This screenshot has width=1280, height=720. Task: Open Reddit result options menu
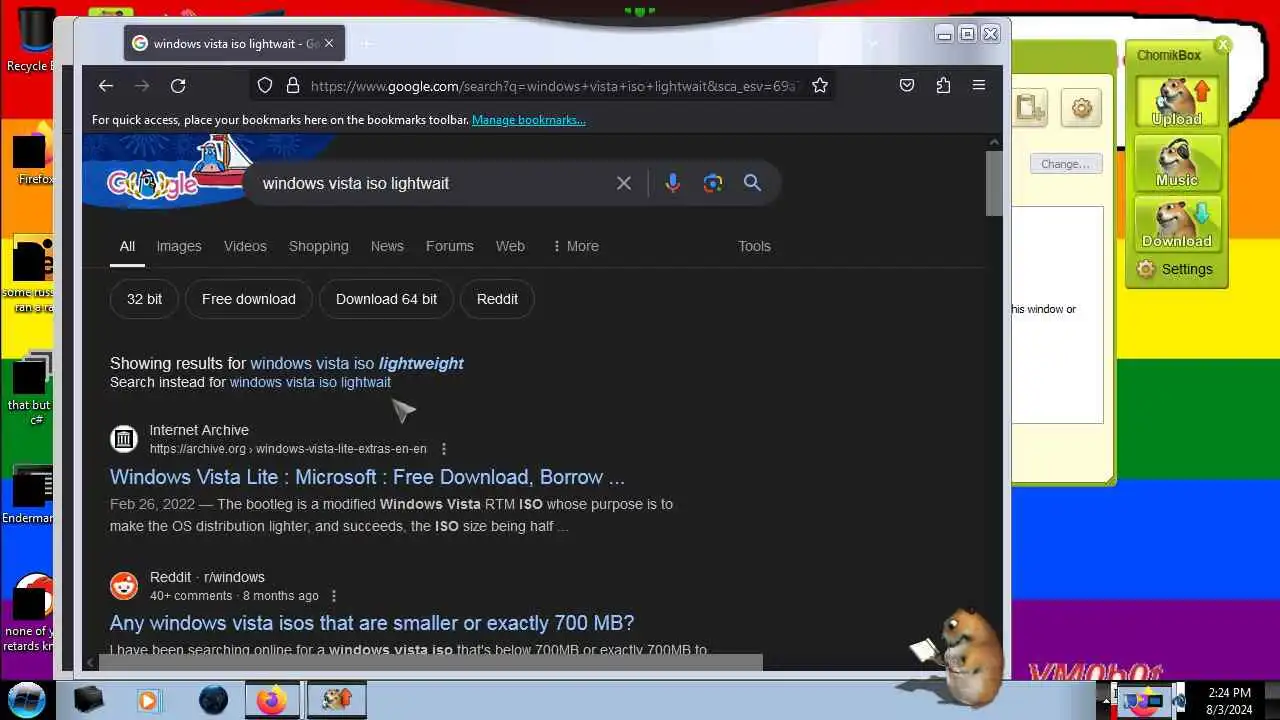click(x=334, y=596)
